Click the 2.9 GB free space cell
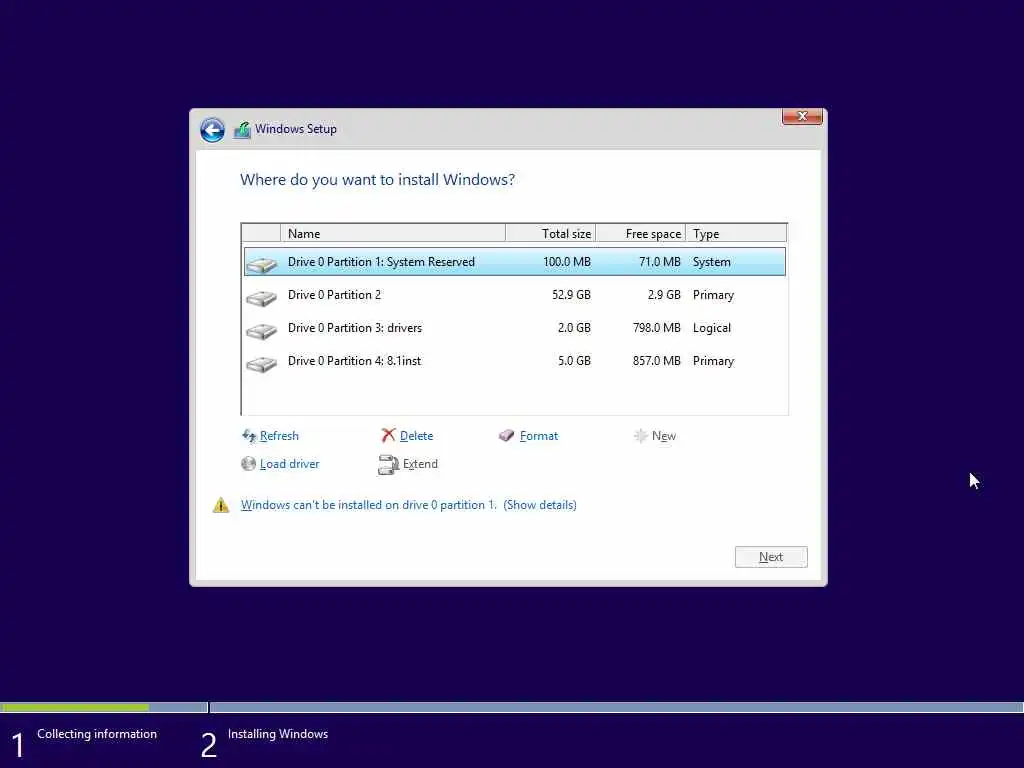This screenshot has height=768, width=1024. [664, 295]
